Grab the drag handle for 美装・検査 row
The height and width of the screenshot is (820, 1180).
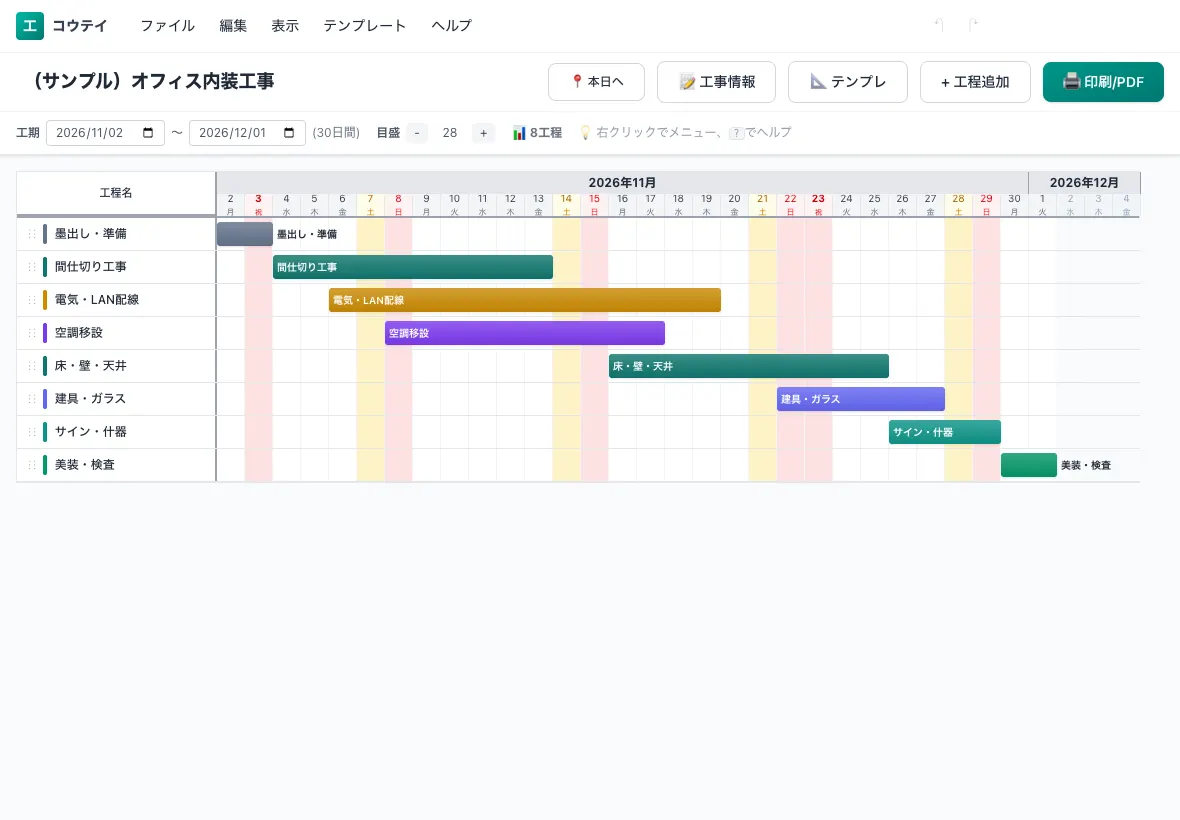click(32, 466)
